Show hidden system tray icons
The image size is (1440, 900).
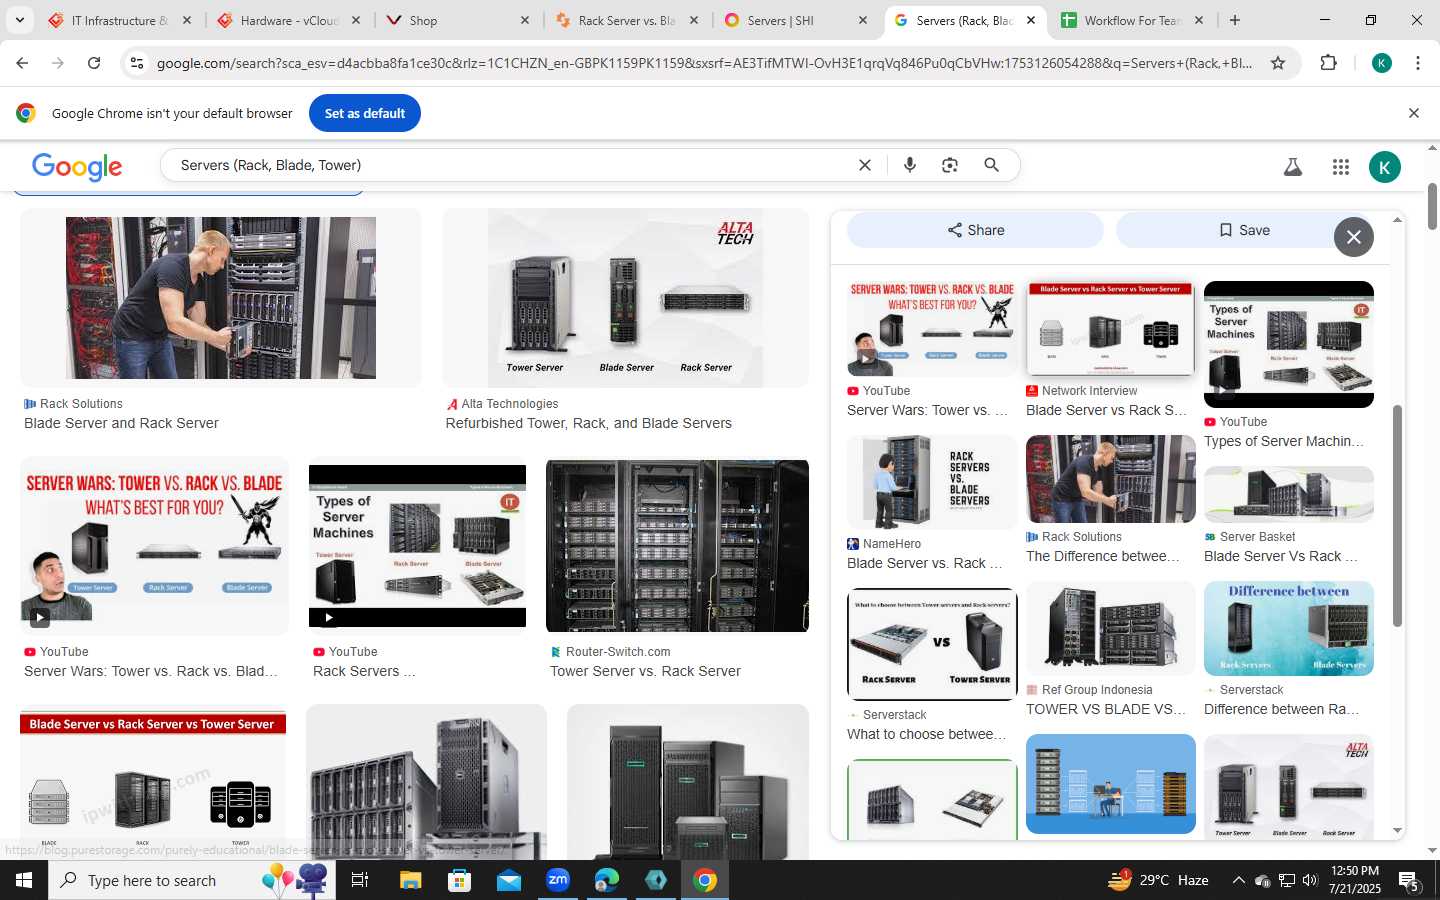pos(1238,880)
